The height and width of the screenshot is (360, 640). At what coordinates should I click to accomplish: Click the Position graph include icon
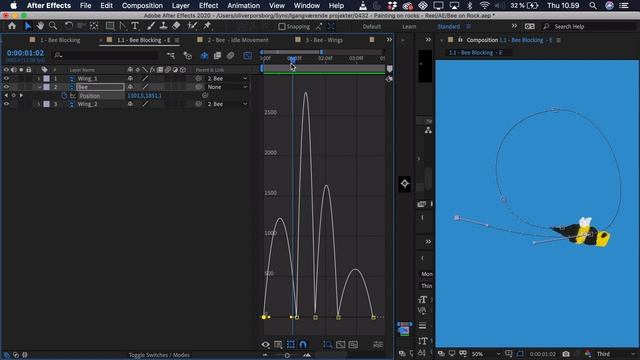click(73, 96)
